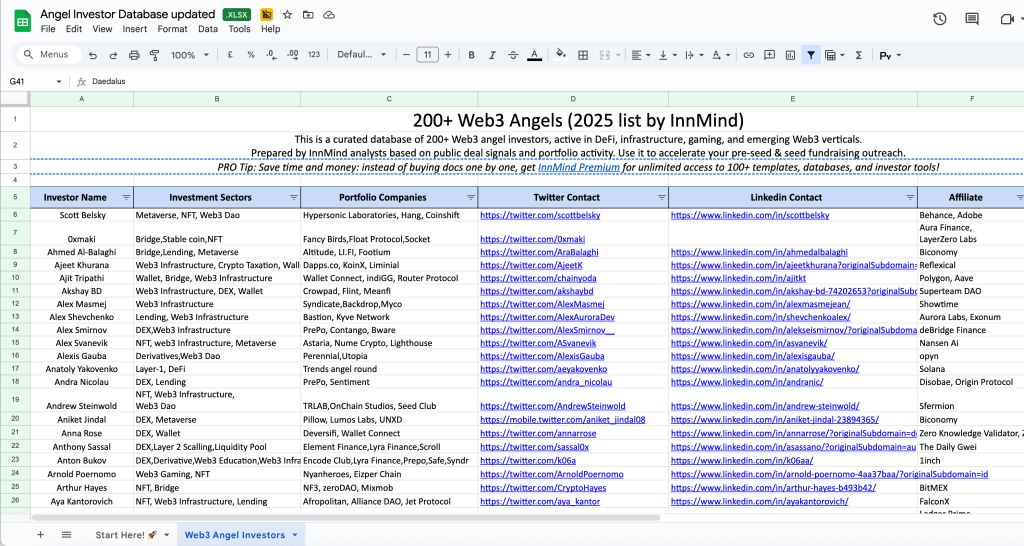This screenshot has height=546, width=1024.
Task: Increase decimal places
Action: tap(293, 55)
